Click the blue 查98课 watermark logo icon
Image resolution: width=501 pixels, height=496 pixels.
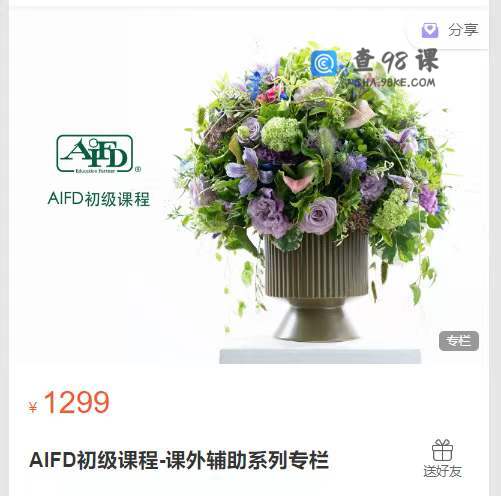tap(324, 63)
